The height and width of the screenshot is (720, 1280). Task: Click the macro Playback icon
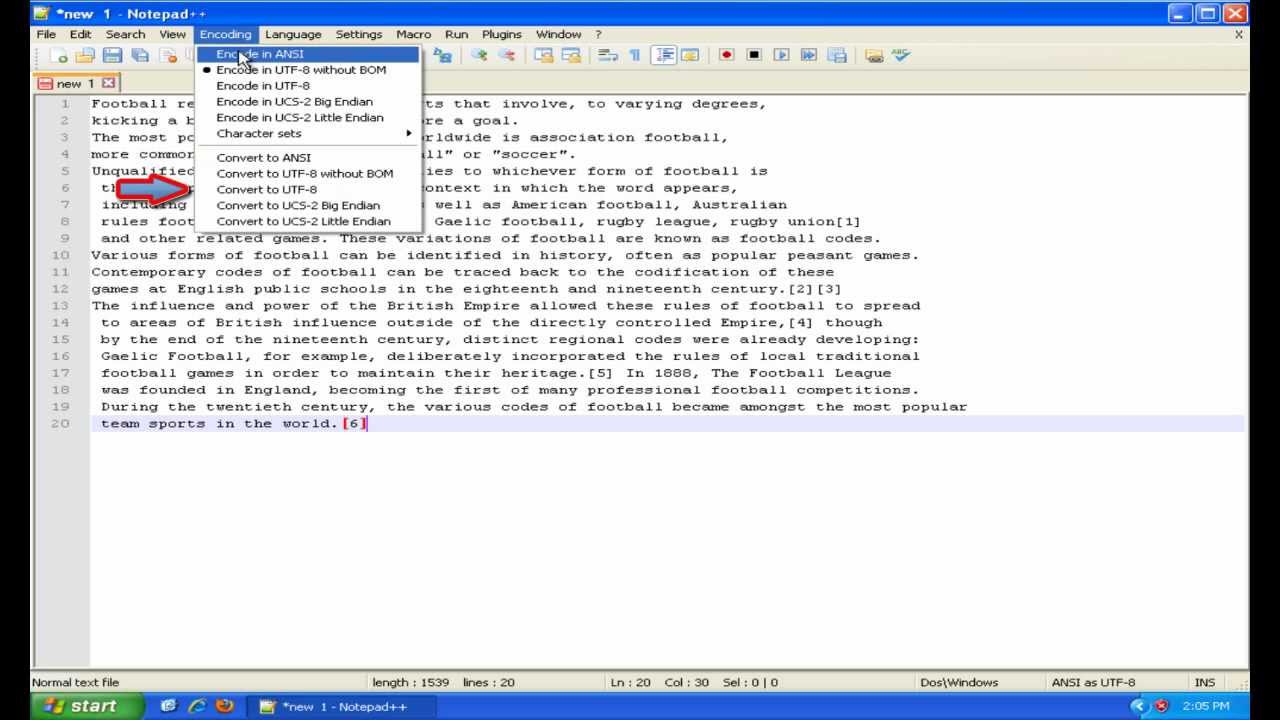click(781, 56)
